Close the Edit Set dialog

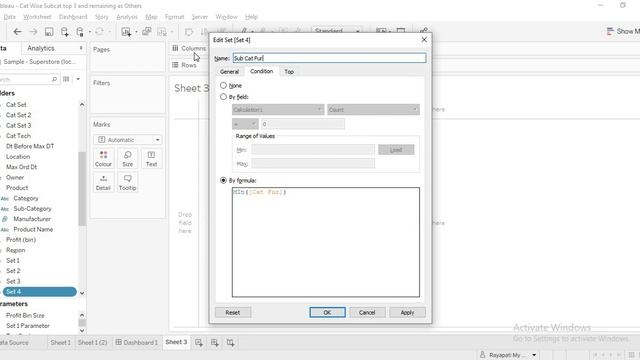click(x=424, y=40)
